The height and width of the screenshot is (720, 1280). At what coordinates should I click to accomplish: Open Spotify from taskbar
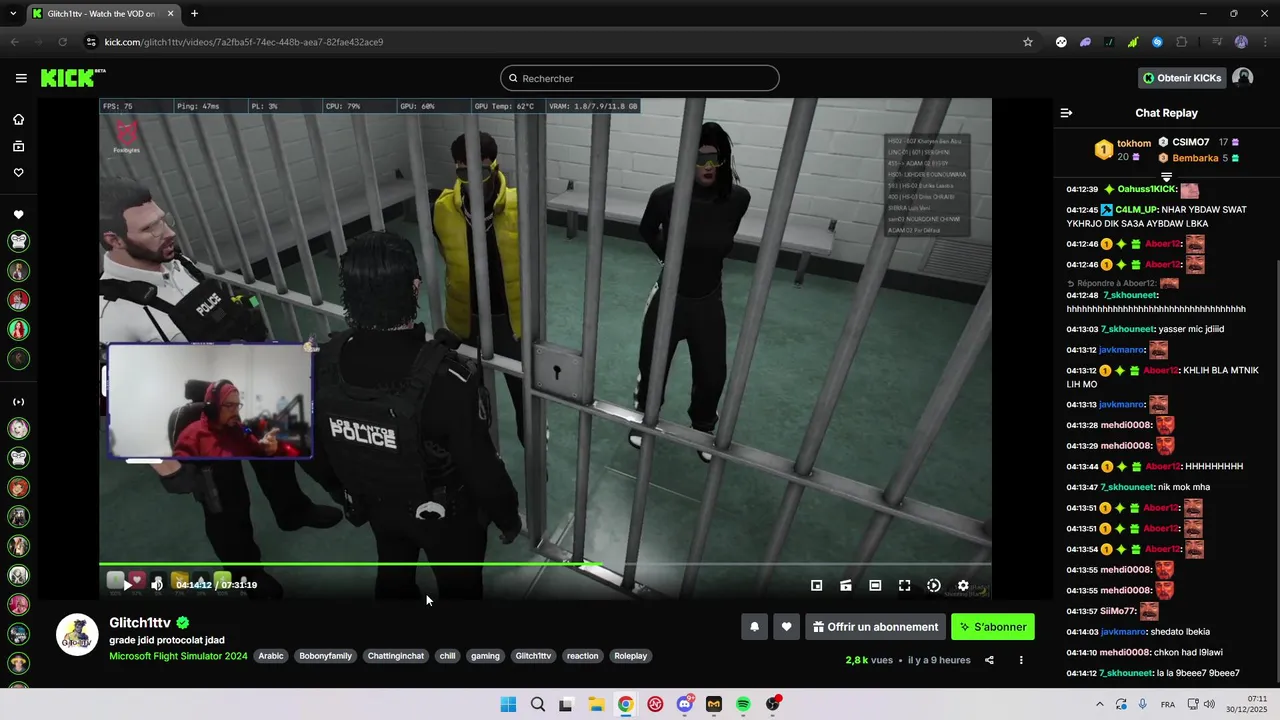click(x=743, y=704)
